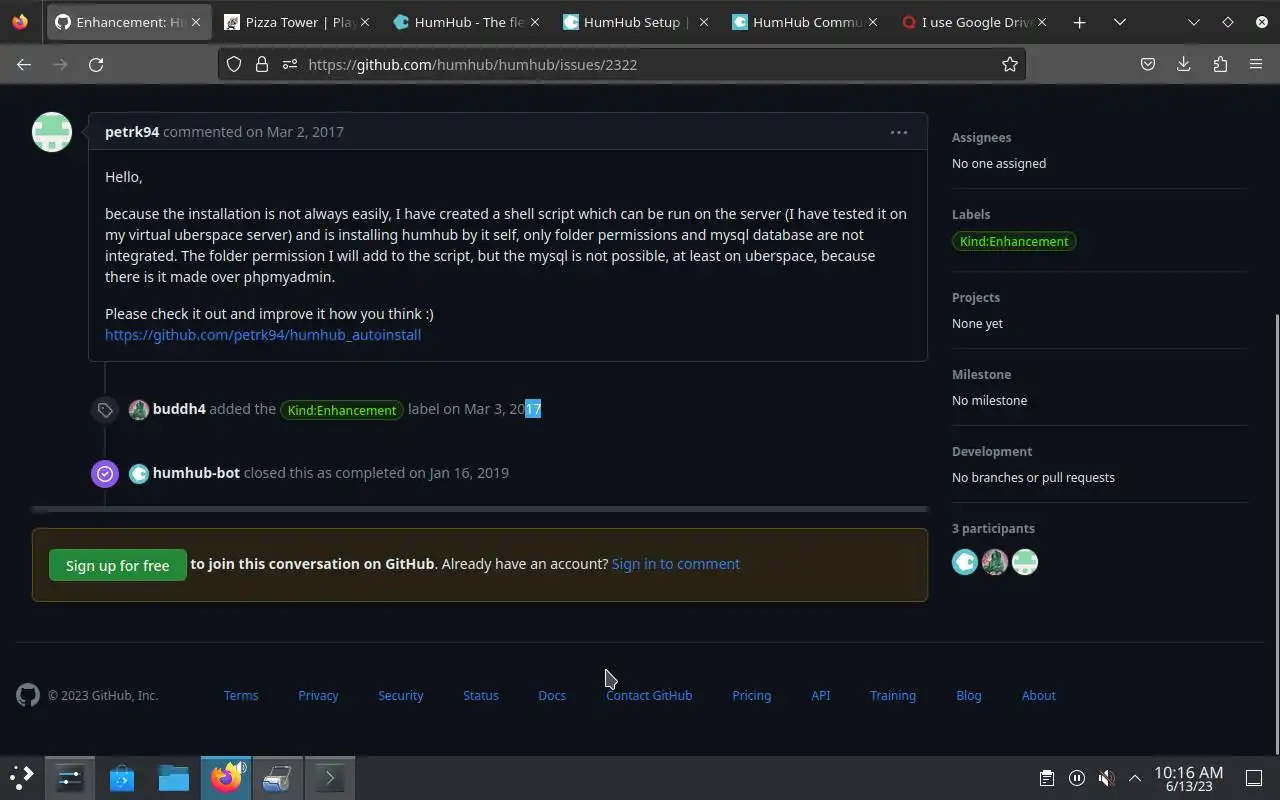Open the Docs footer link
1280x800 pixels.
(x=552, y=695)
